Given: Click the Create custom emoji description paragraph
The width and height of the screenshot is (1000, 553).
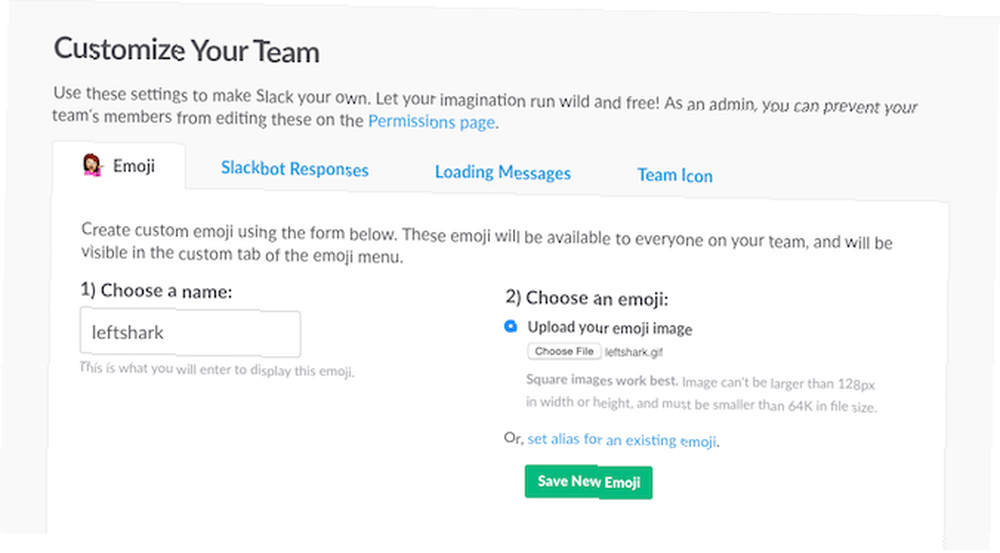Looking at the screenshot, I should [x=487, y=244].
